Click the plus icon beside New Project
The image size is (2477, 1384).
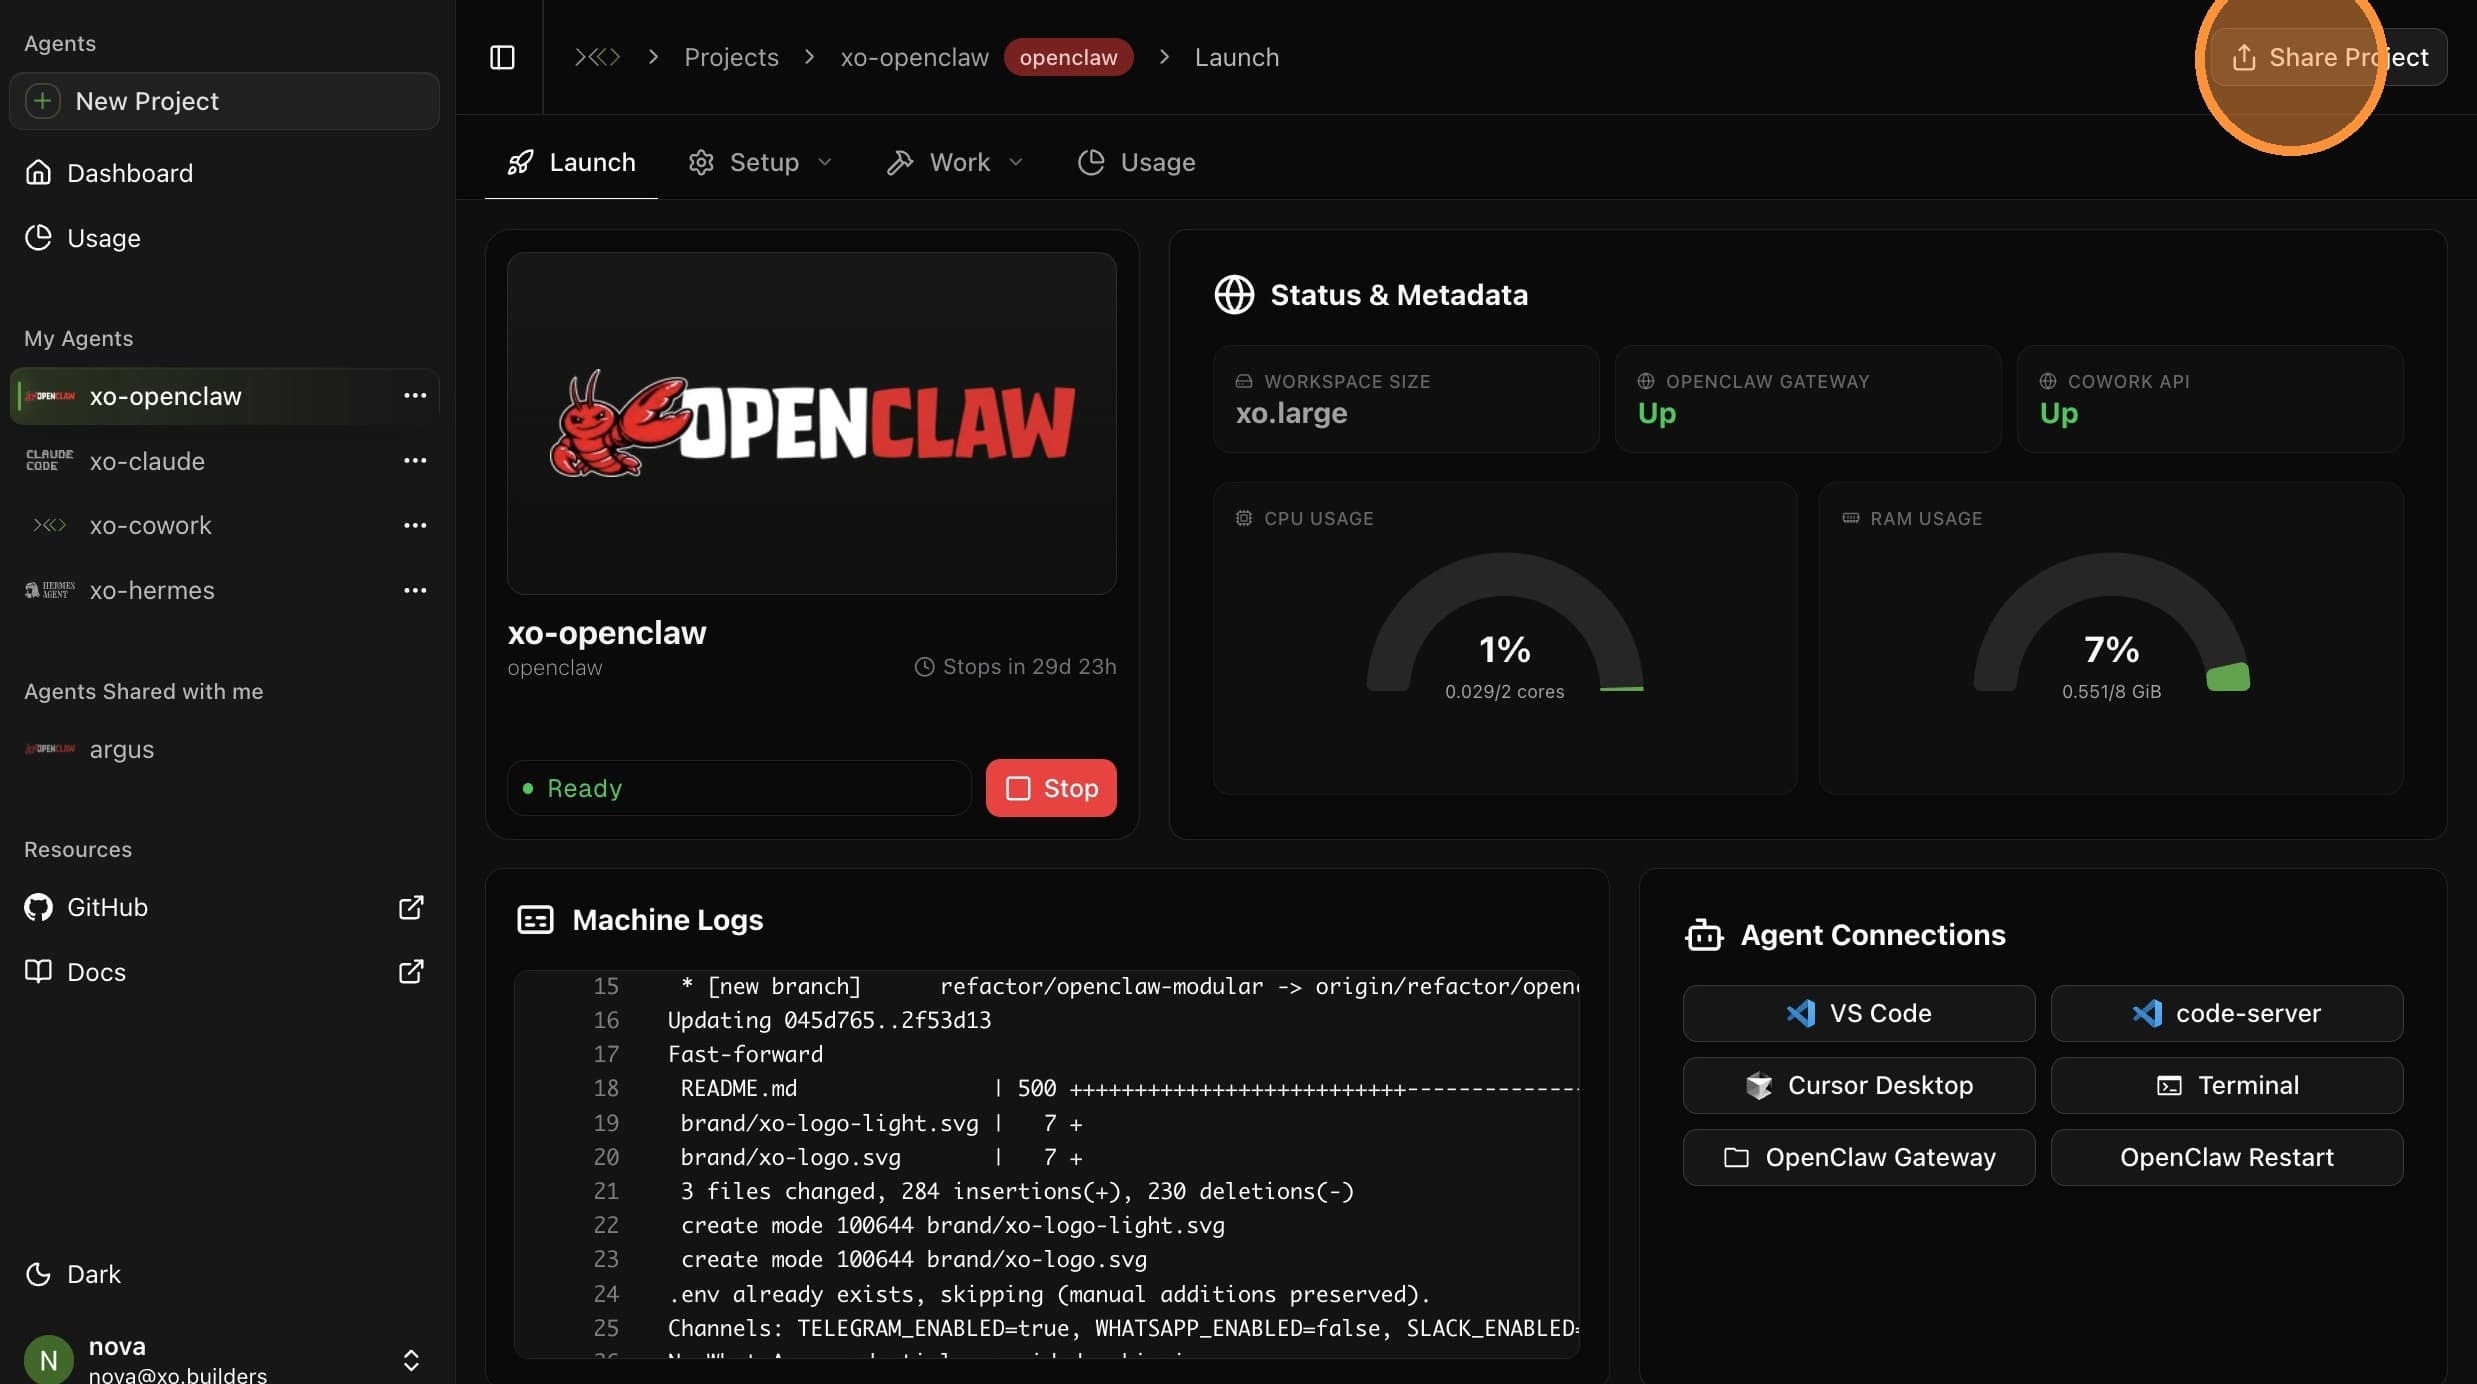[42, 101]
